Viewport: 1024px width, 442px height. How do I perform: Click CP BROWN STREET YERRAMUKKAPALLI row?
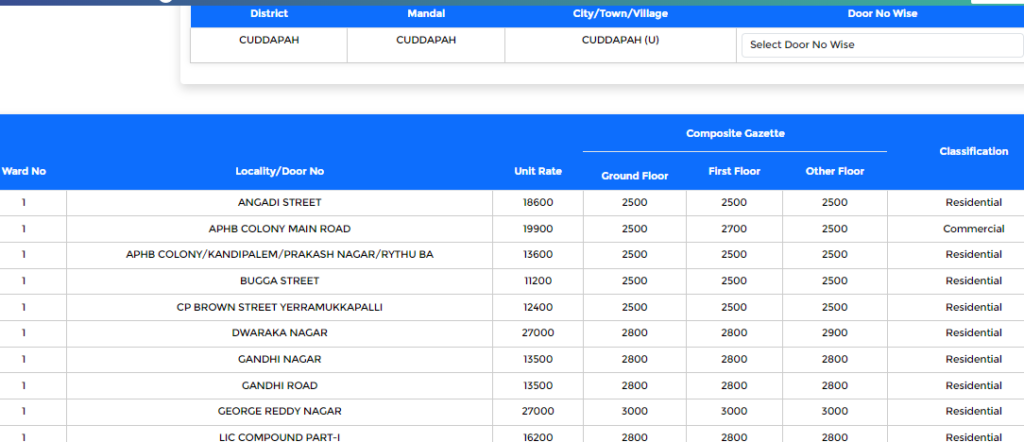tap(279, 307)
